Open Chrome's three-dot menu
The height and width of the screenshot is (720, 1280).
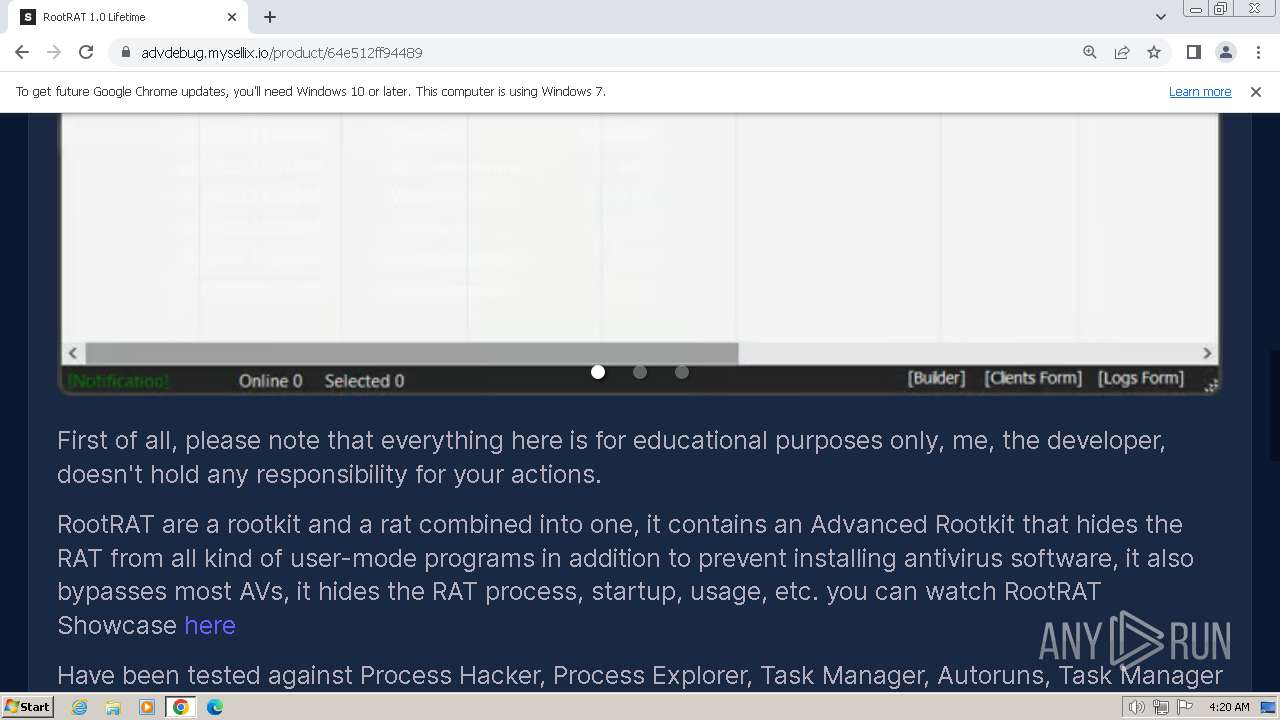pyautogui.click(x=1258, y=52)
